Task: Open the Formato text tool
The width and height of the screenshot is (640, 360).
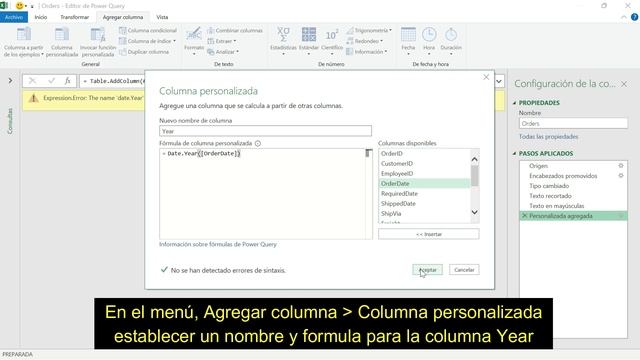Action: (x=194, y=41)
